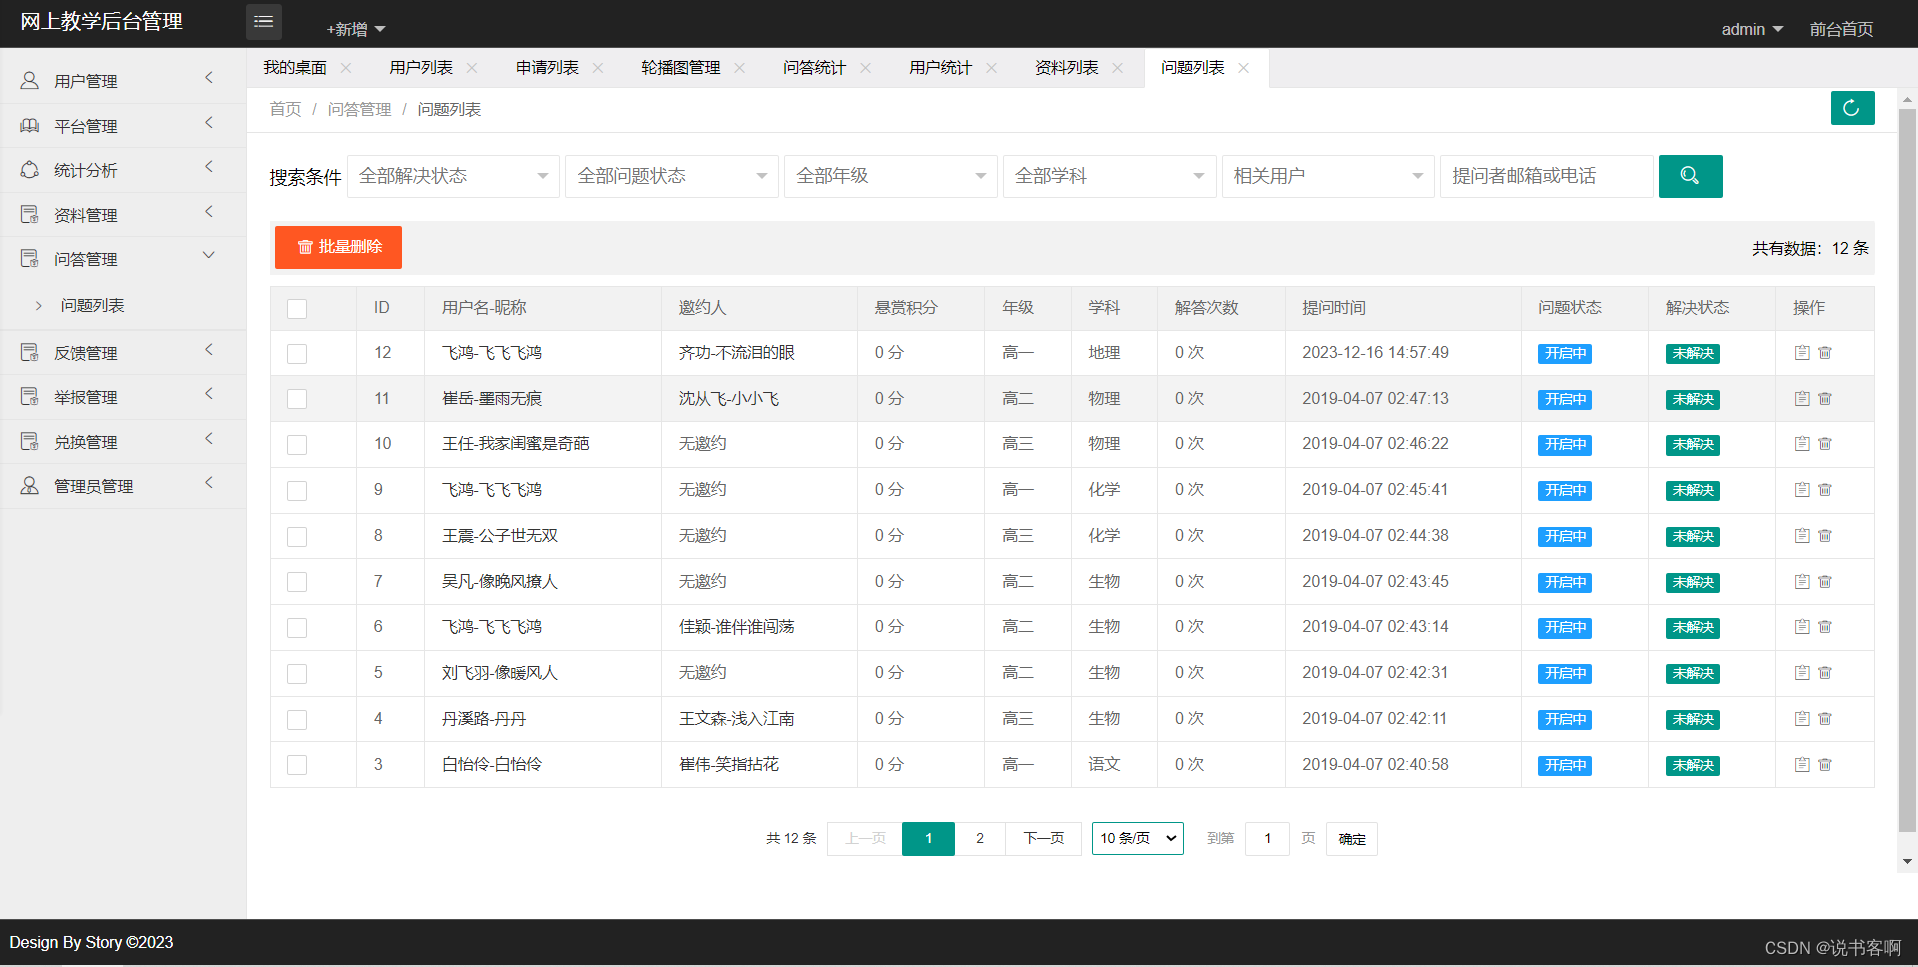Check the checkbox for row ID 12

point(297,354)
